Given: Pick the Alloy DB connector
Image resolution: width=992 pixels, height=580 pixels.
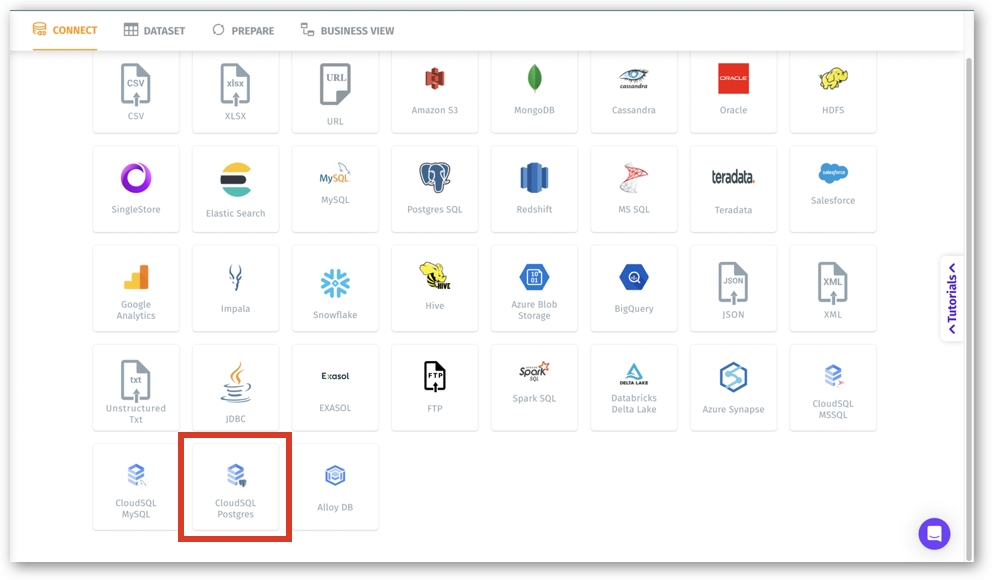Looking at the screenshot, I should [x=335, y=487].
